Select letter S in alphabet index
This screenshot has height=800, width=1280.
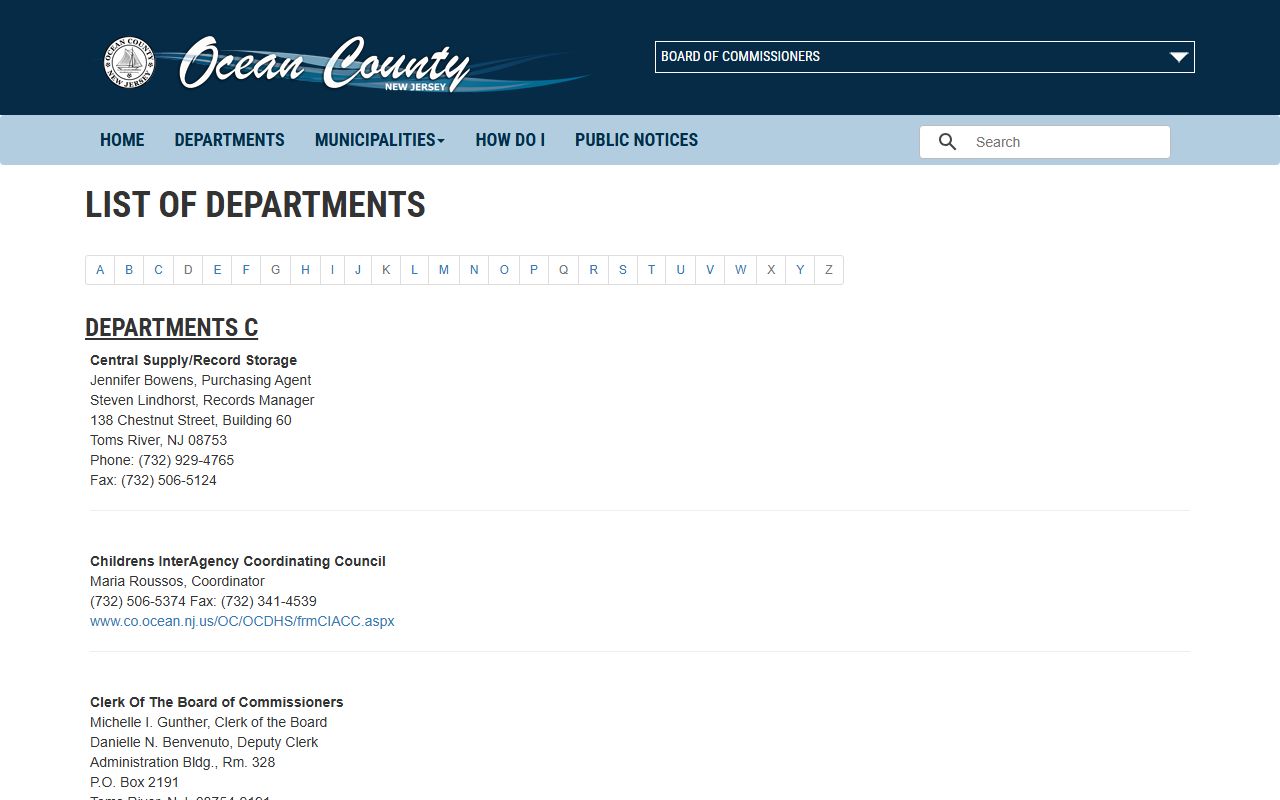tap(623, 270)
